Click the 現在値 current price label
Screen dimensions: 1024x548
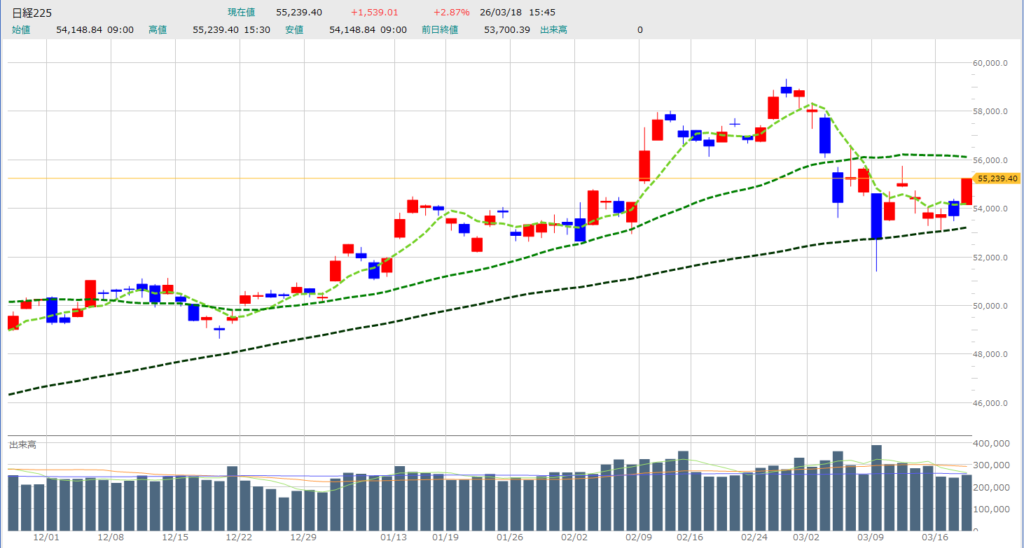point(243,12)
